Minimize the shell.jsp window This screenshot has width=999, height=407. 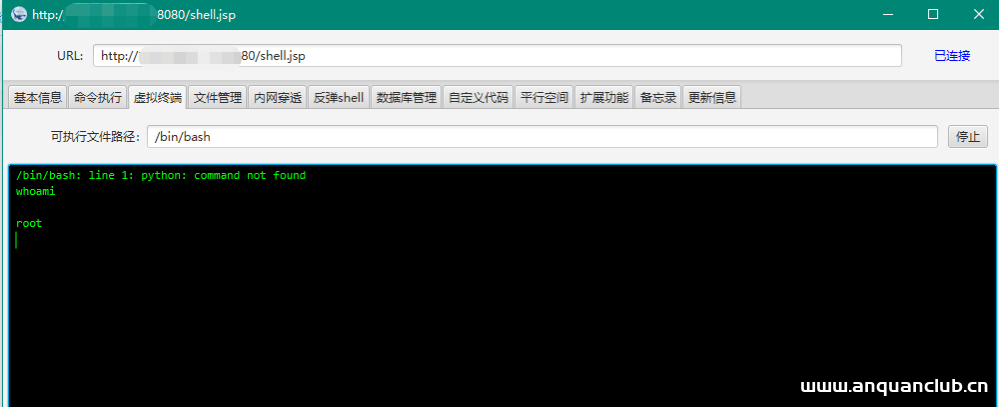886,15
